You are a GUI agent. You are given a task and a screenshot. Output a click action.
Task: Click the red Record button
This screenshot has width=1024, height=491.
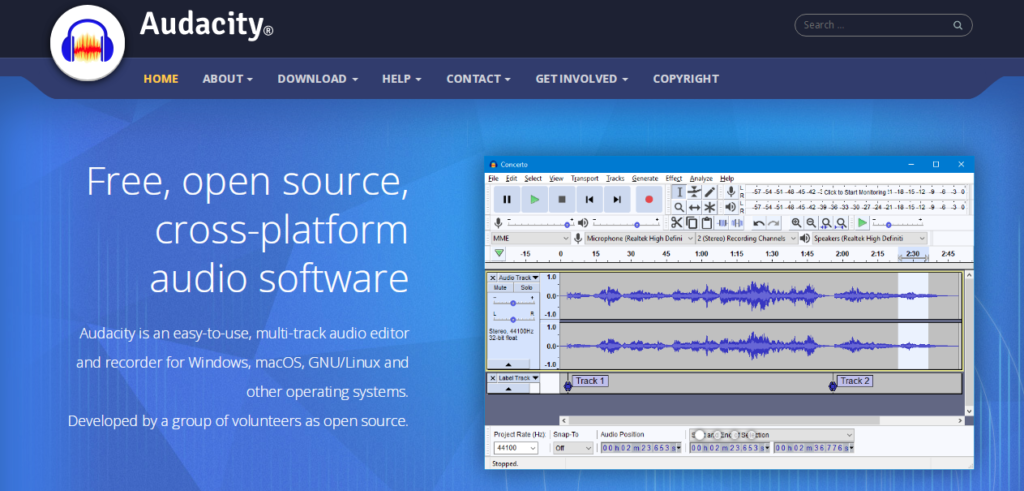[648, 199]
